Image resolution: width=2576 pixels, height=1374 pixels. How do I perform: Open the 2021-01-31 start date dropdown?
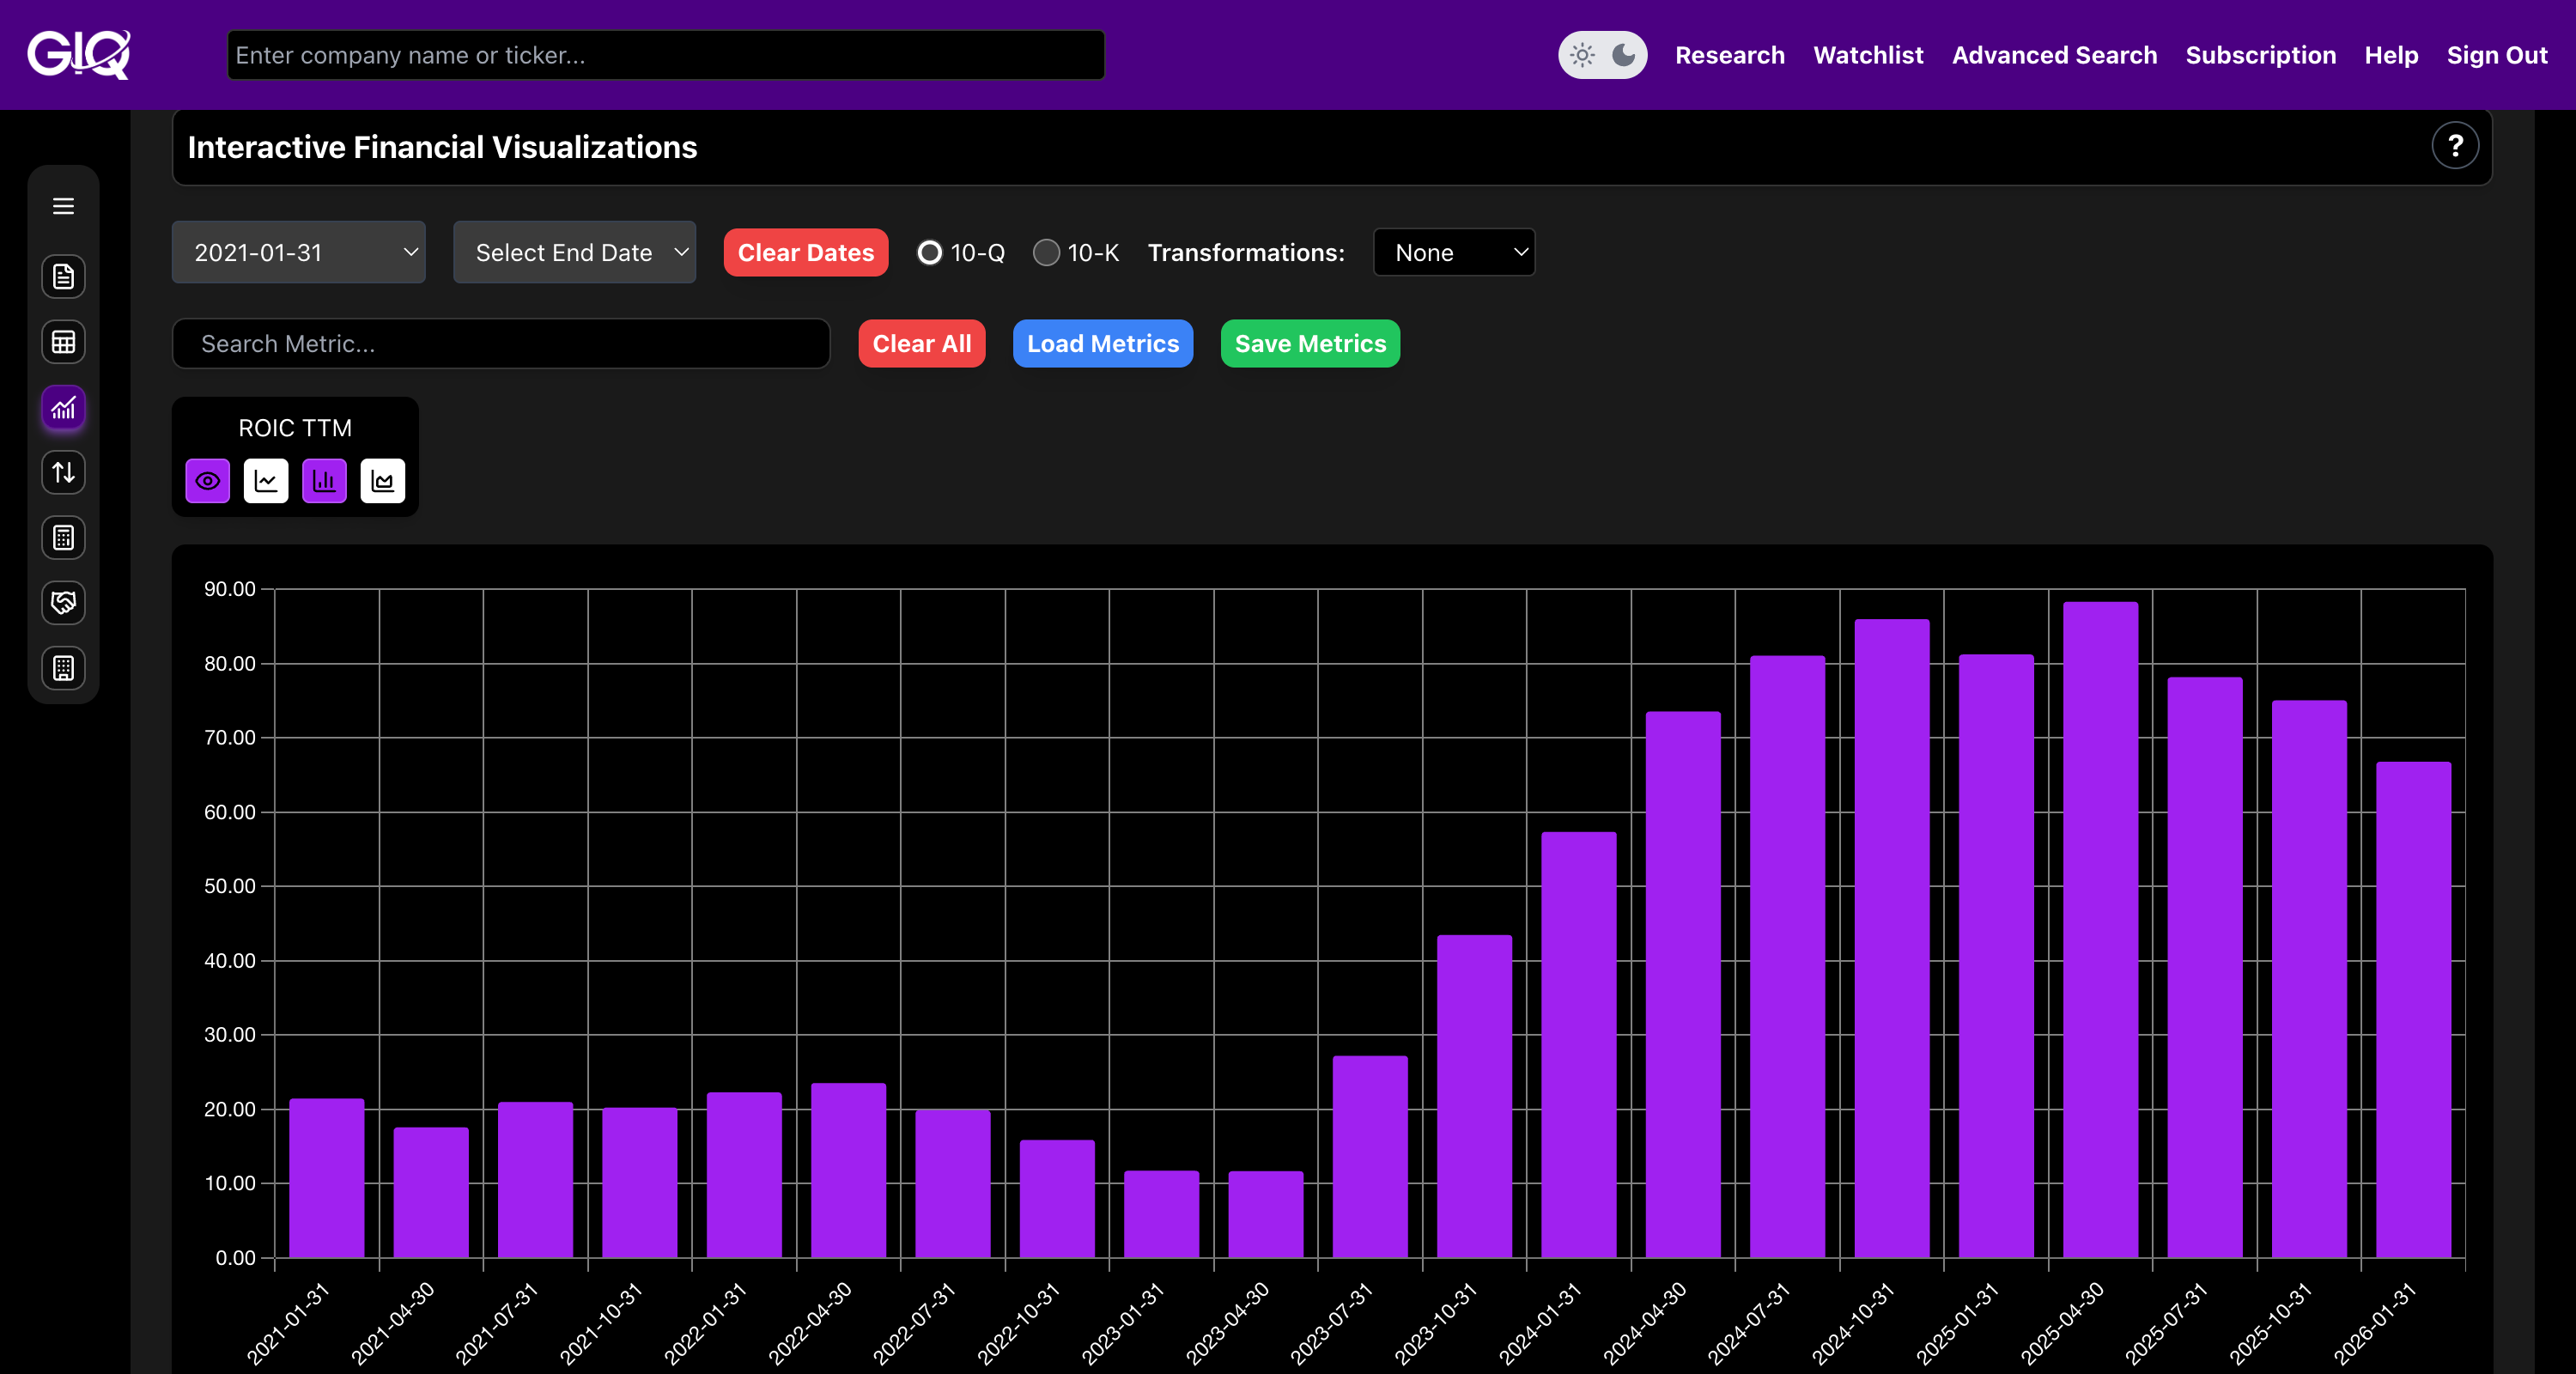[x=298, y=253]
